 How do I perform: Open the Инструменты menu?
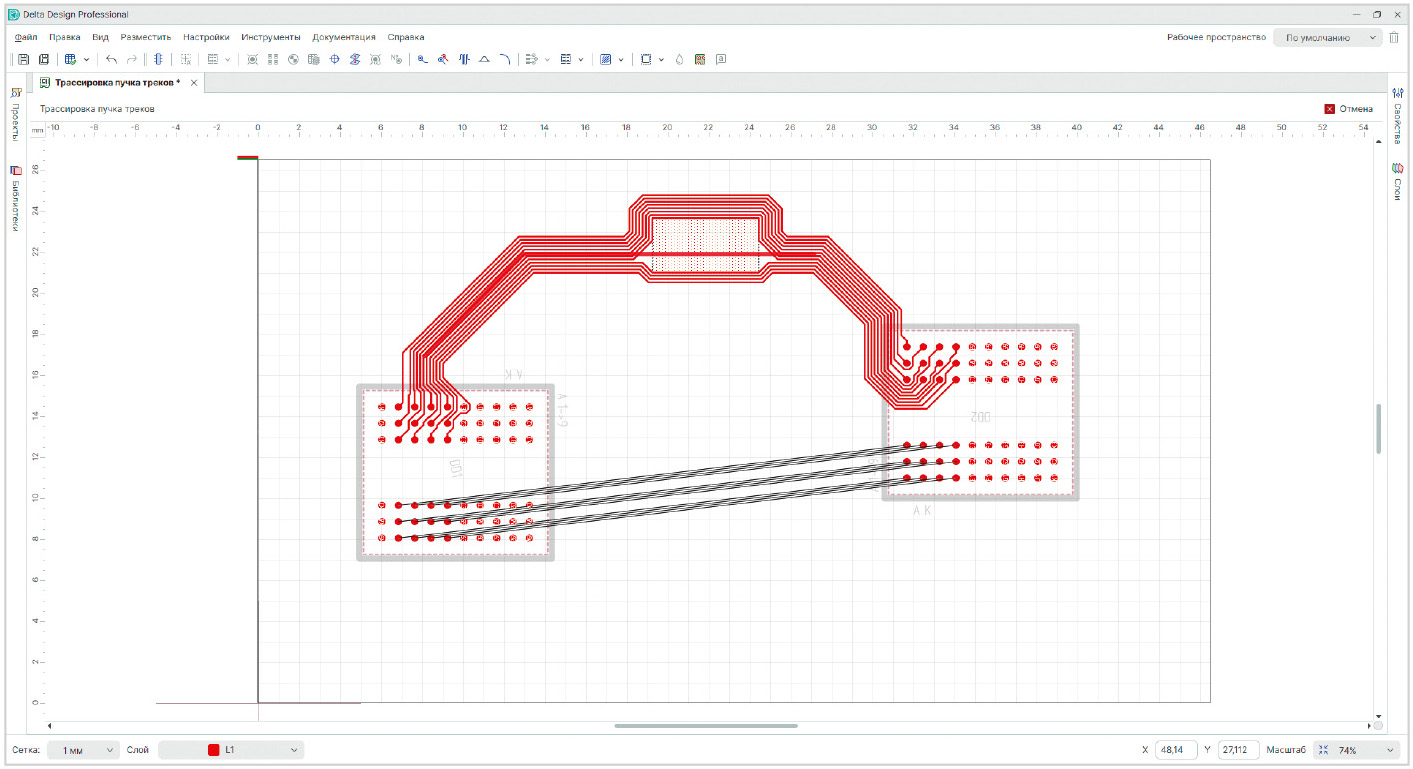[270, 37]
